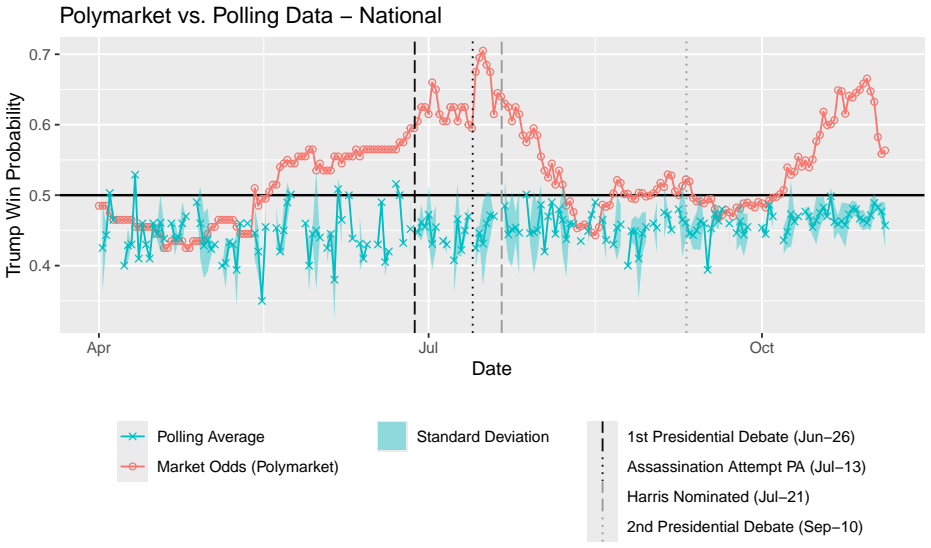
Task: Click the 2nd Presidential Debate dotted line key
Action: click(x=603, y=527)
